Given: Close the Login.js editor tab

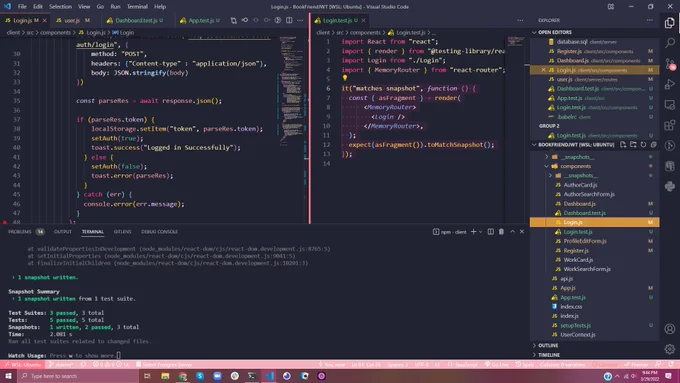Looking at the screenshot, I should pos(44,20).
